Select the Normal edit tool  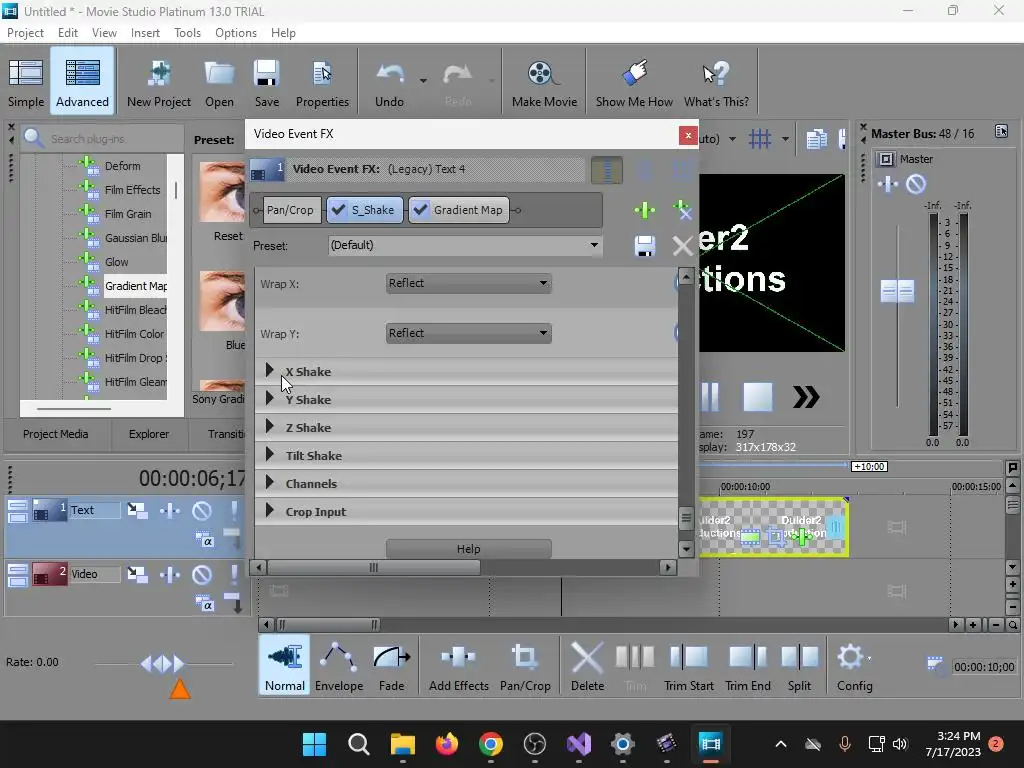[285, 666]
